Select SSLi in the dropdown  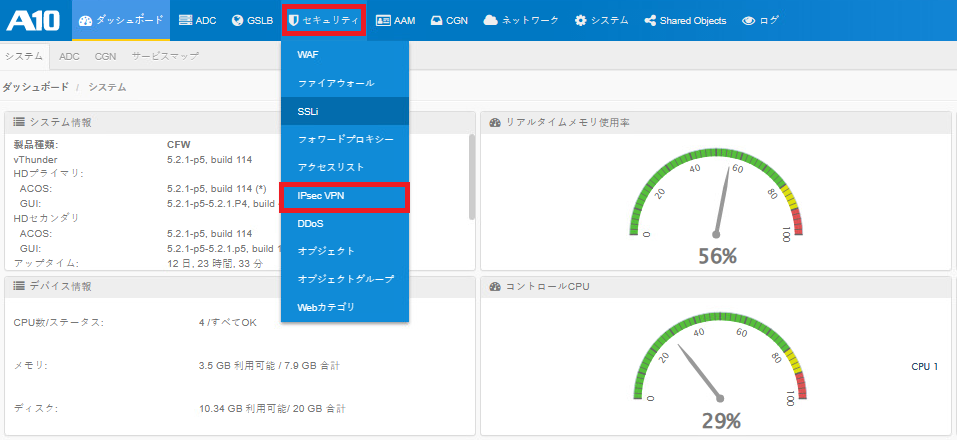click(345, 111)
